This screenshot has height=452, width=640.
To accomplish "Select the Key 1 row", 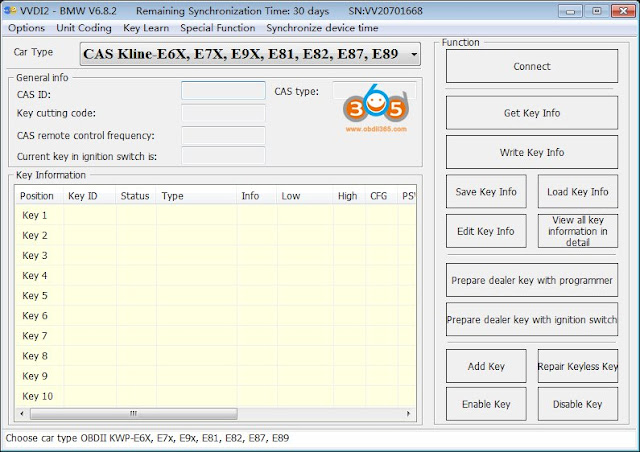I will [216, 215].
